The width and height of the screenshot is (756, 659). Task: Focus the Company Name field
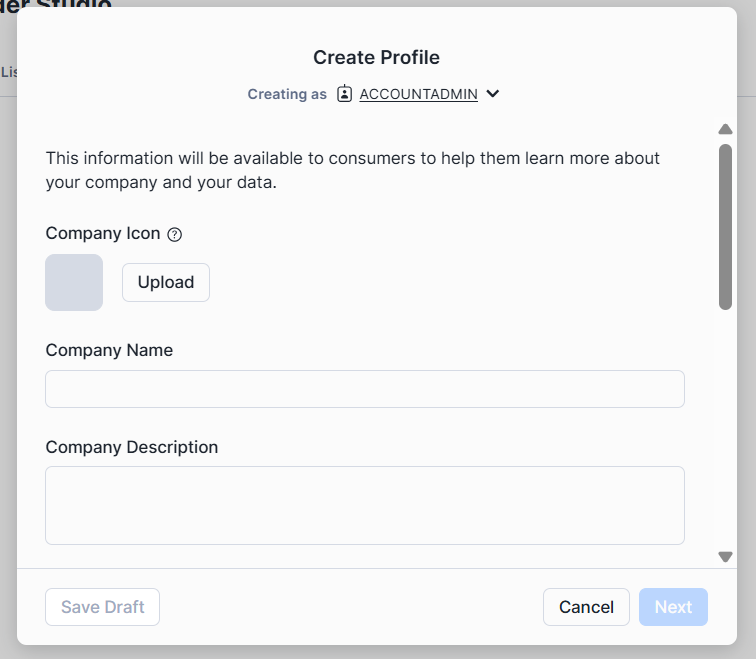point(365,389)
